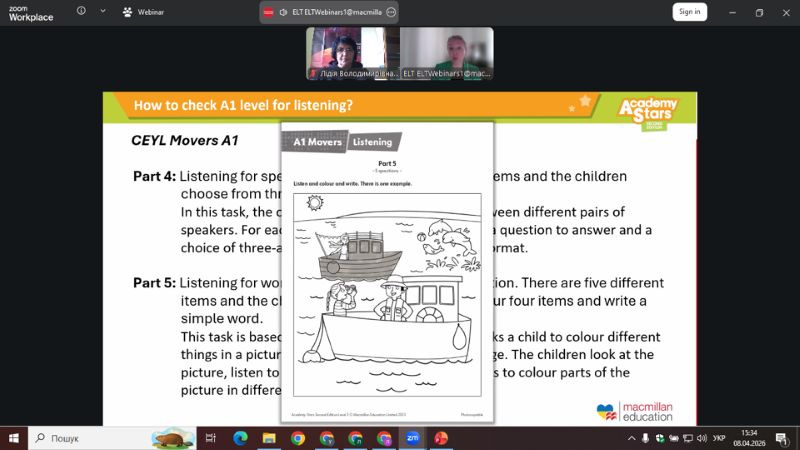800x450 pixels.
Task: Select Лідія Володимирівна's video thumbnail
Action: click(353, 54)
